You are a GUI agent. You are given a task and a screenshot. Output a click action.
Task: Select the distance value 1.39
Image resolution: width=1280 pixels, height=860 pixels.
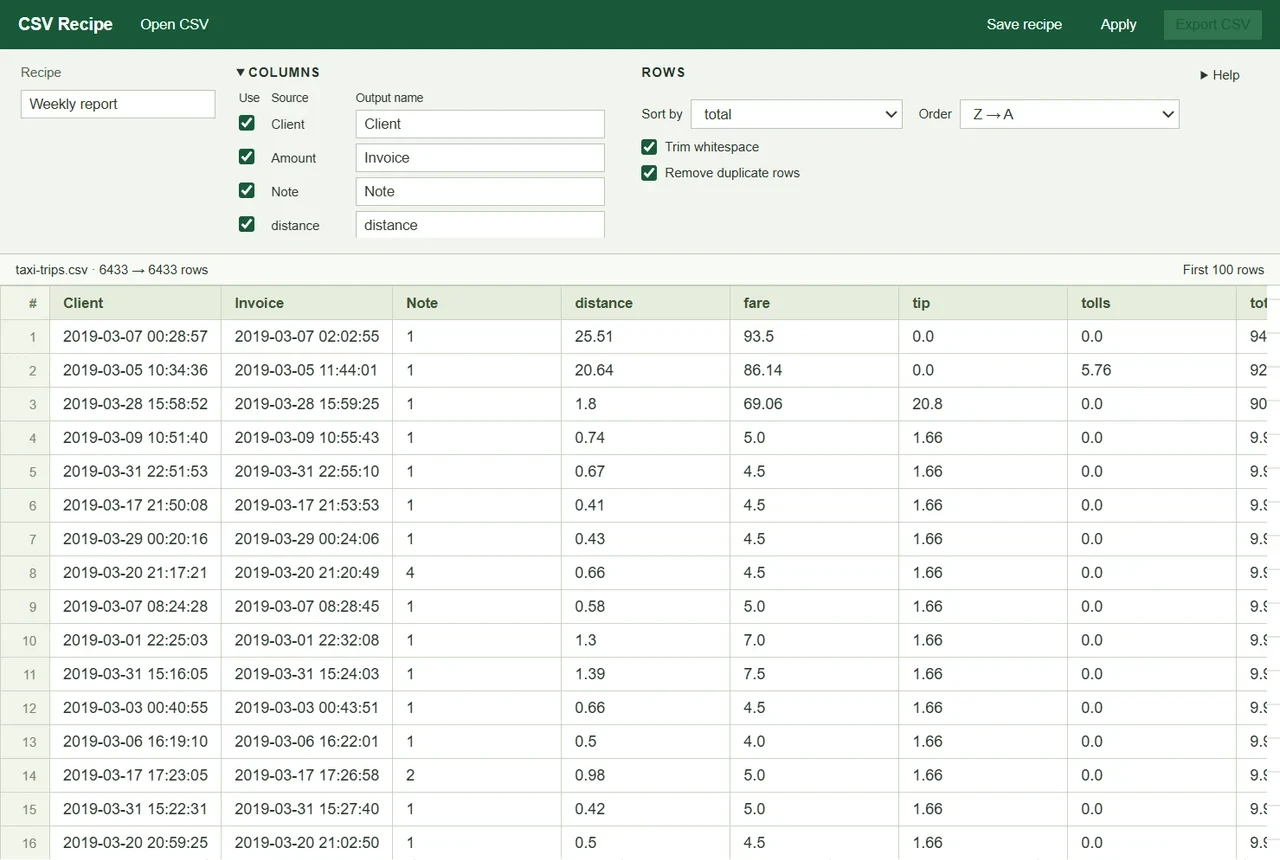tap(646, 674)
